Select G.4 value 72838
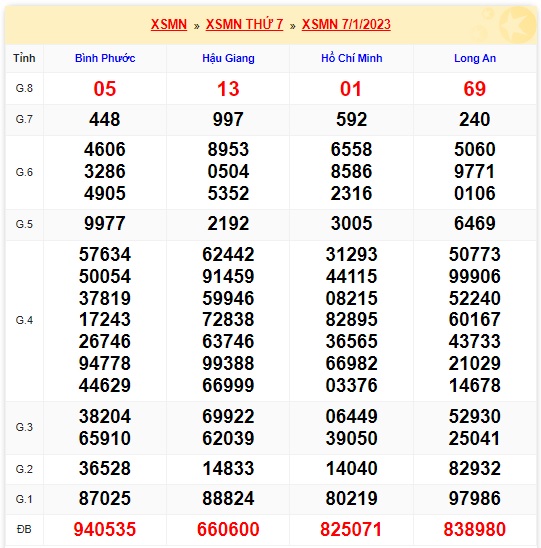The height and width of the screenshot is (548, 541). pyautogui.click(x=228, y=319)
